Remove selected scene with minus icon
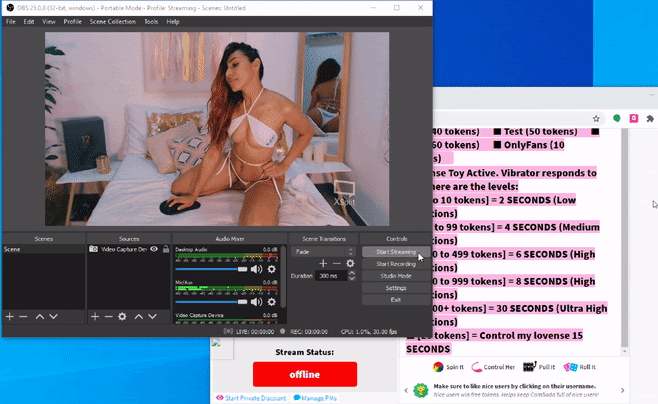 click(24, 317)
